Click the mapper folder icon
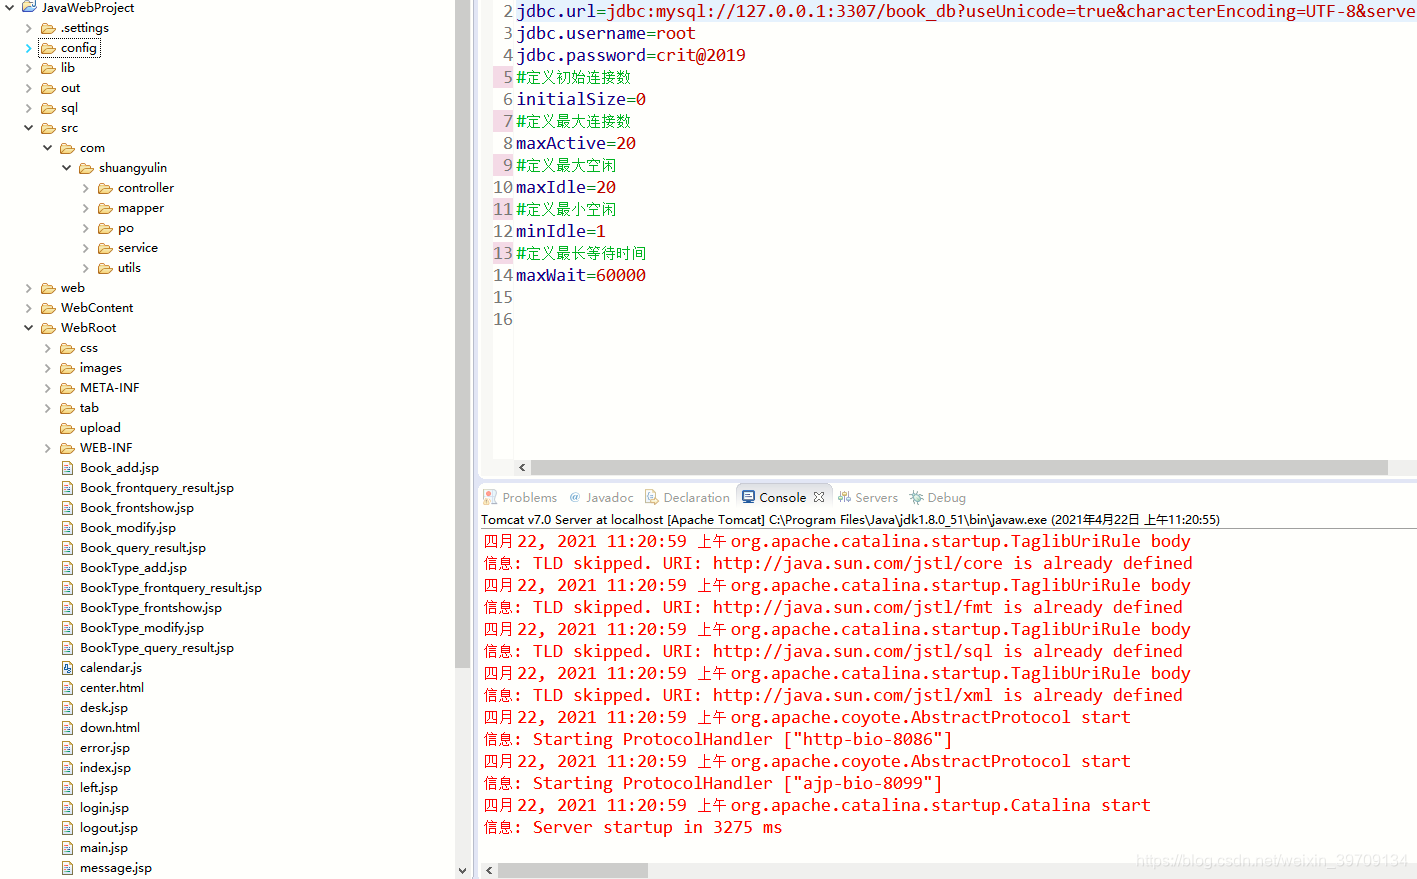 coord(105,208)
